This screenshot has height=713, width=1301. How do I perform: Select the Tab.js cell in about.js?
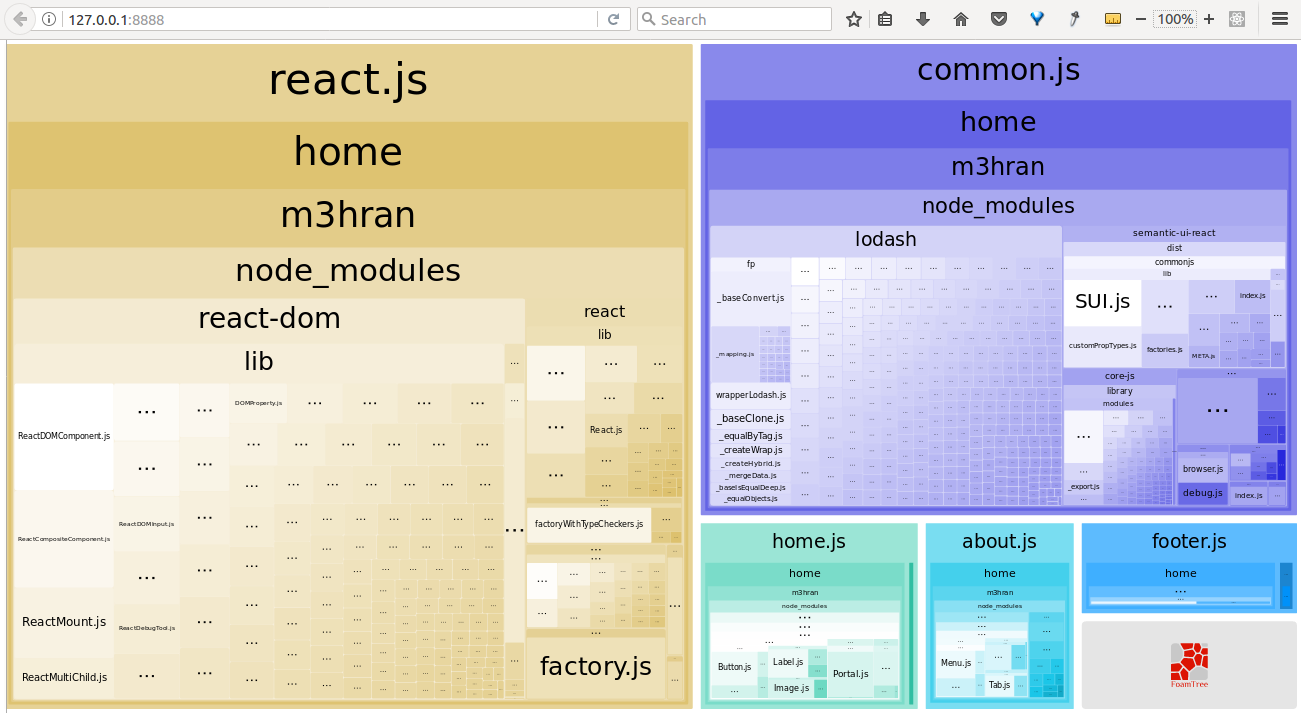[x=999, y=685]
